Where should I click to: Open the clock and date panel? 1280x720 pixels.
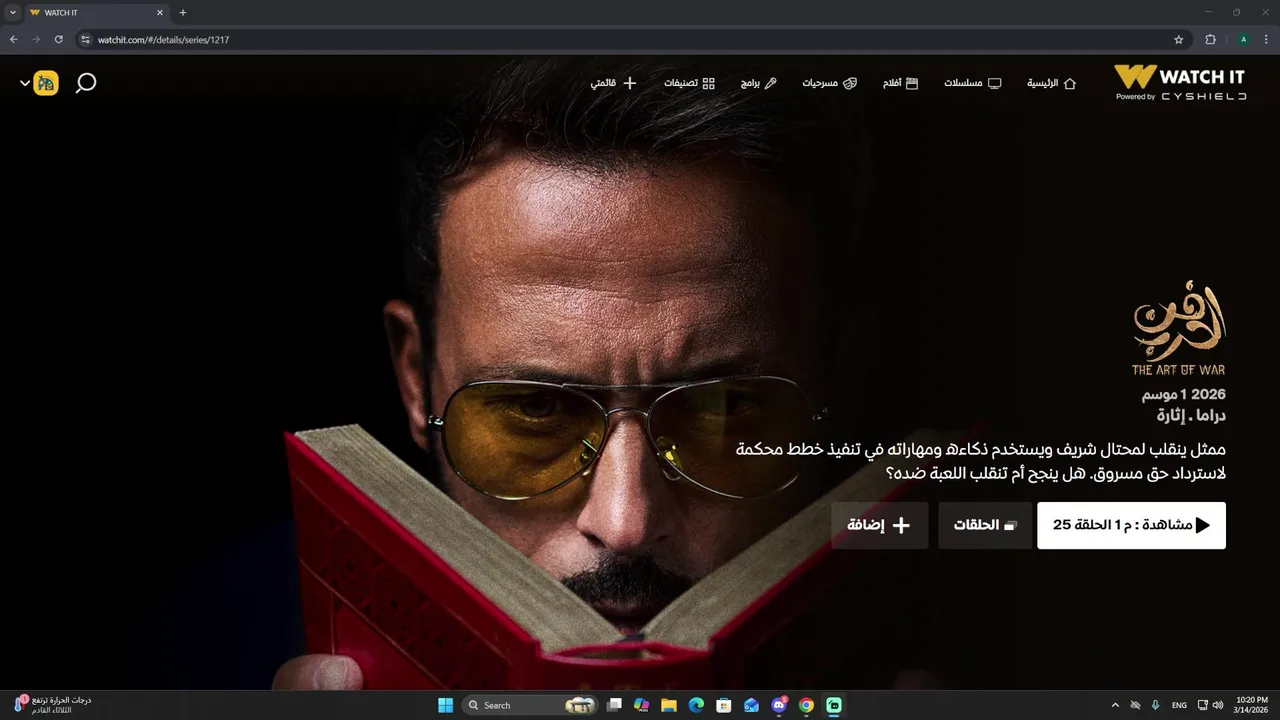click(x=1252, y=705)
